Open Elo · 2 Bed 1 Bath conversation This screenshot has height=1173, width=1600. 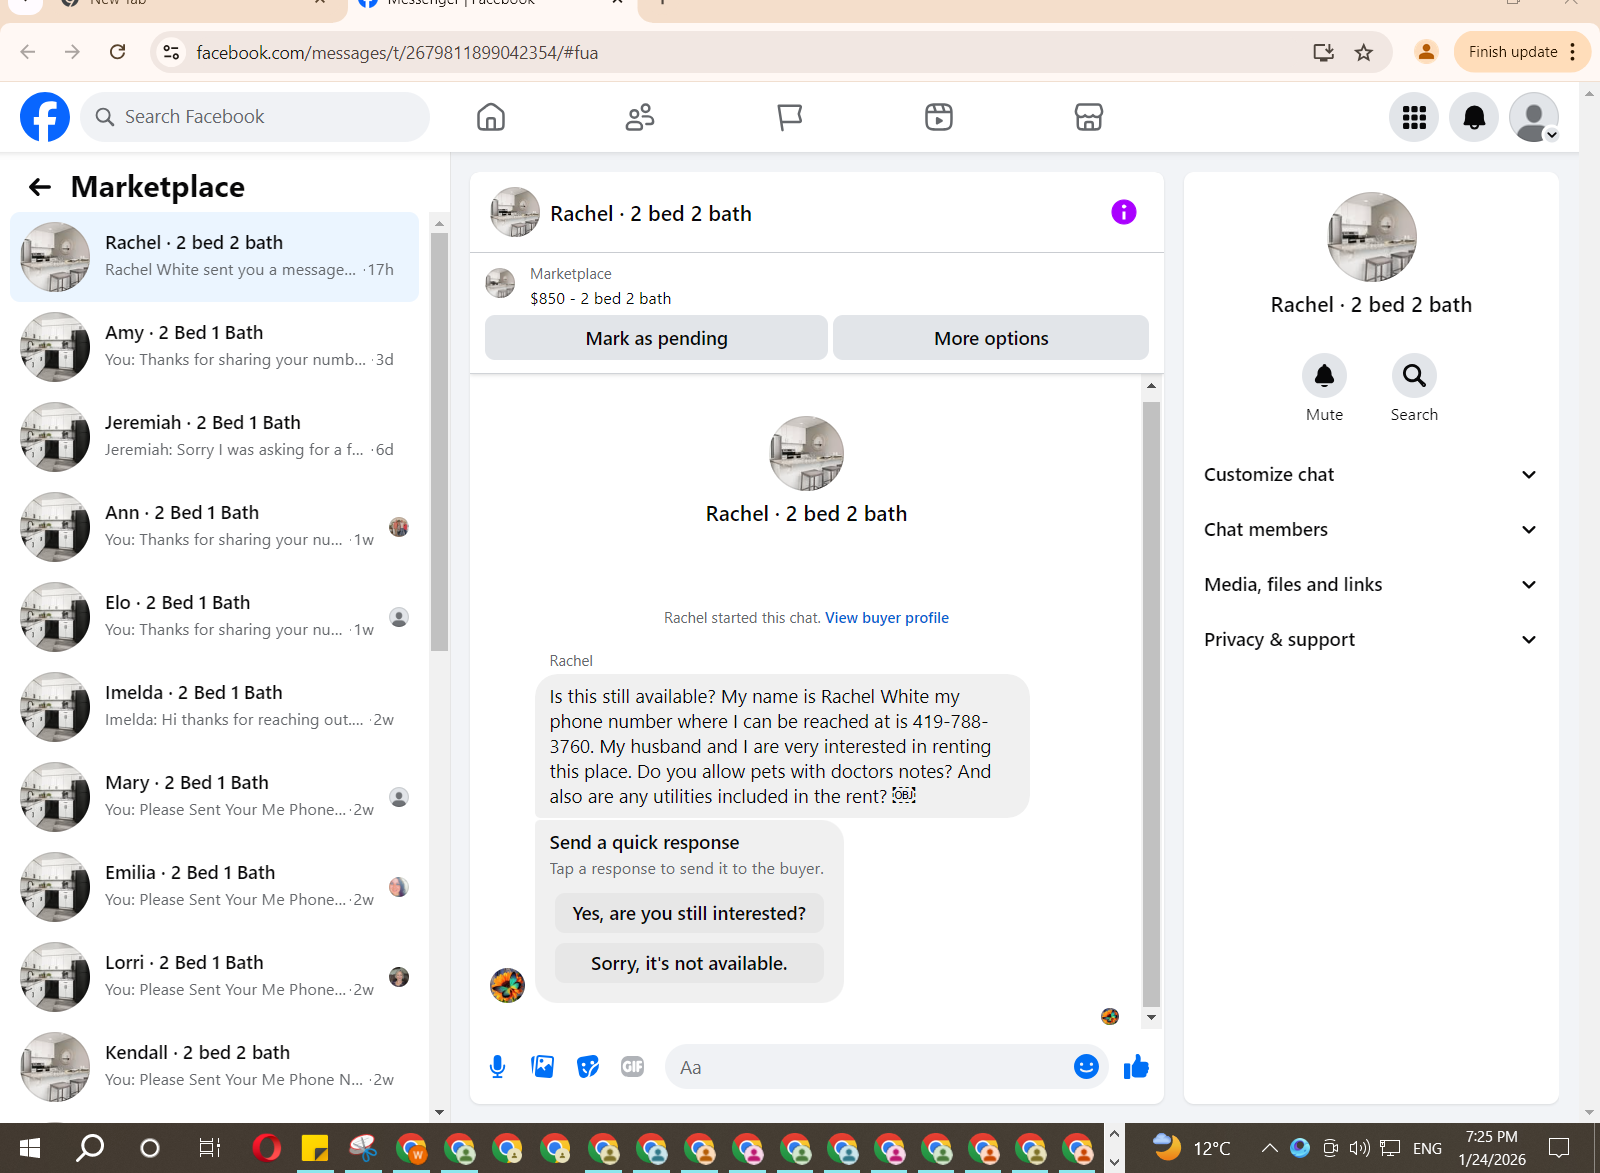(215, 617)
